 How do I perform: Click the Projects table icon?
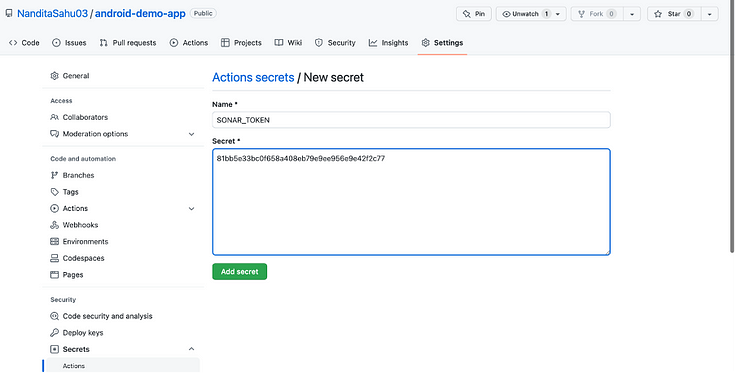225,43
